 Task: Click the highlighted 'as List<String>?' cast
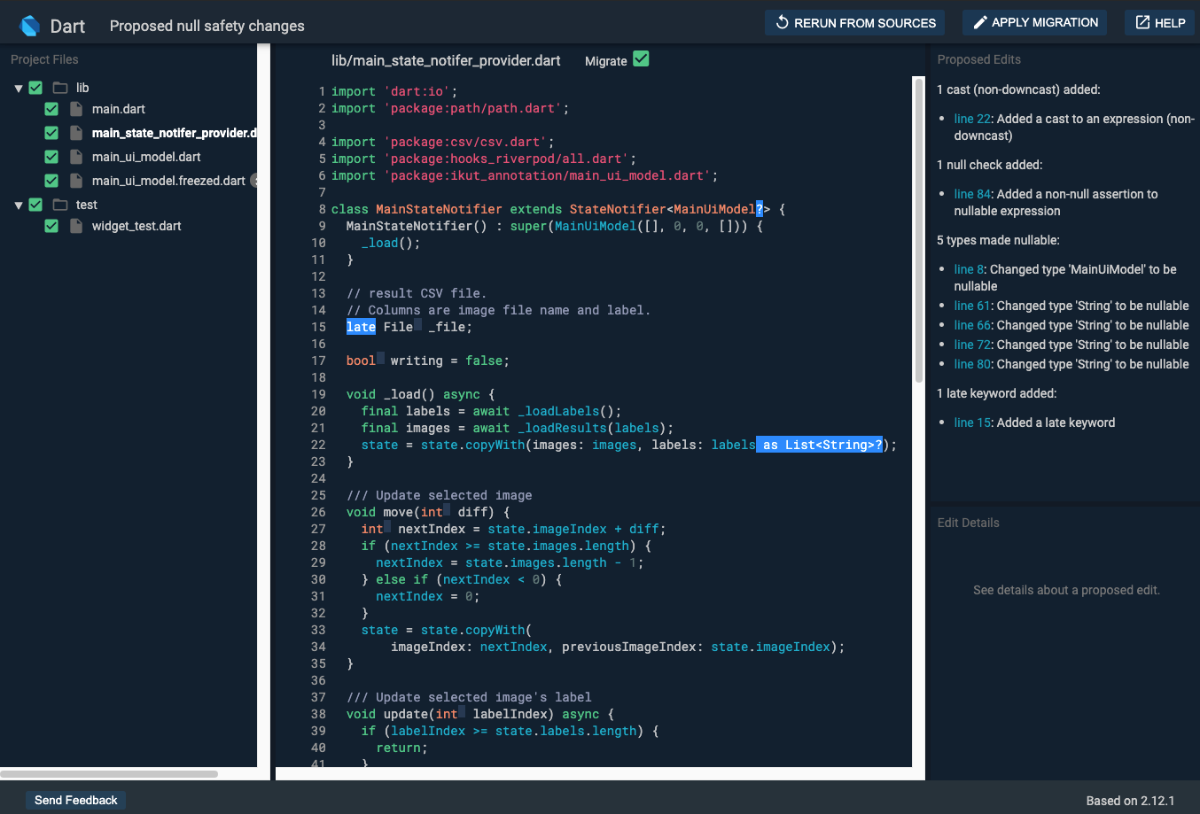(820, 445)
